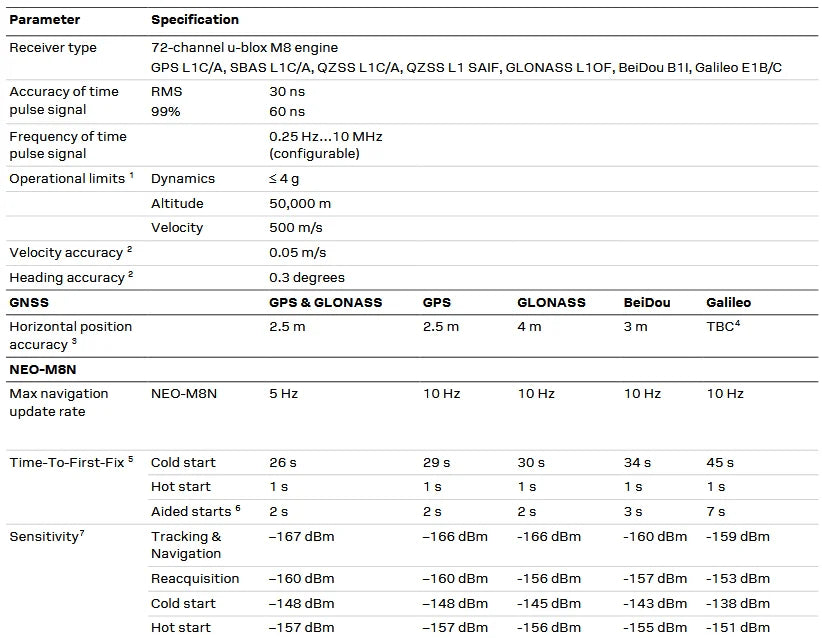The image size is (822, 638).
Task: Click the bold "NEO-M8N" section header
Action: tap(43, 370)
